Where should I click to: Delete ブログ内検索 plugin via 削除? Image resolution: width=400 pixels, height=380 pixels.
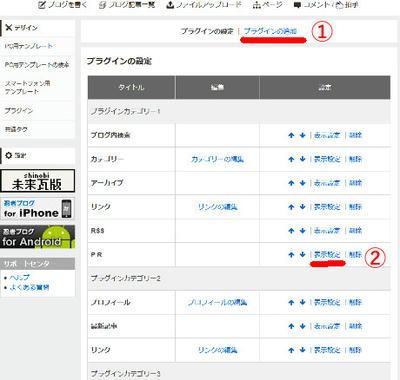coord(355,135)
